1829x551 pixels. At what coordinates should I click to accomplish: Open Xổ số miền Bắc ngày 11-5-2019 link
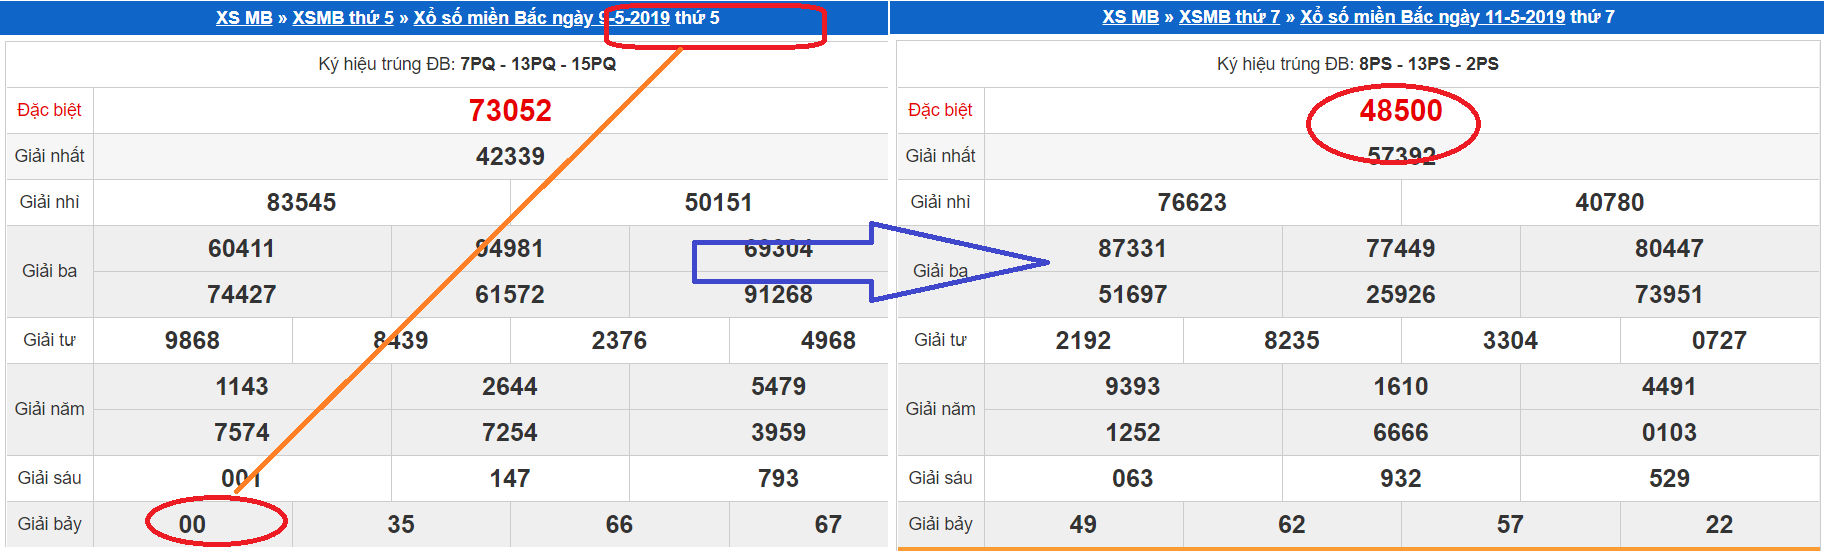1432,17
